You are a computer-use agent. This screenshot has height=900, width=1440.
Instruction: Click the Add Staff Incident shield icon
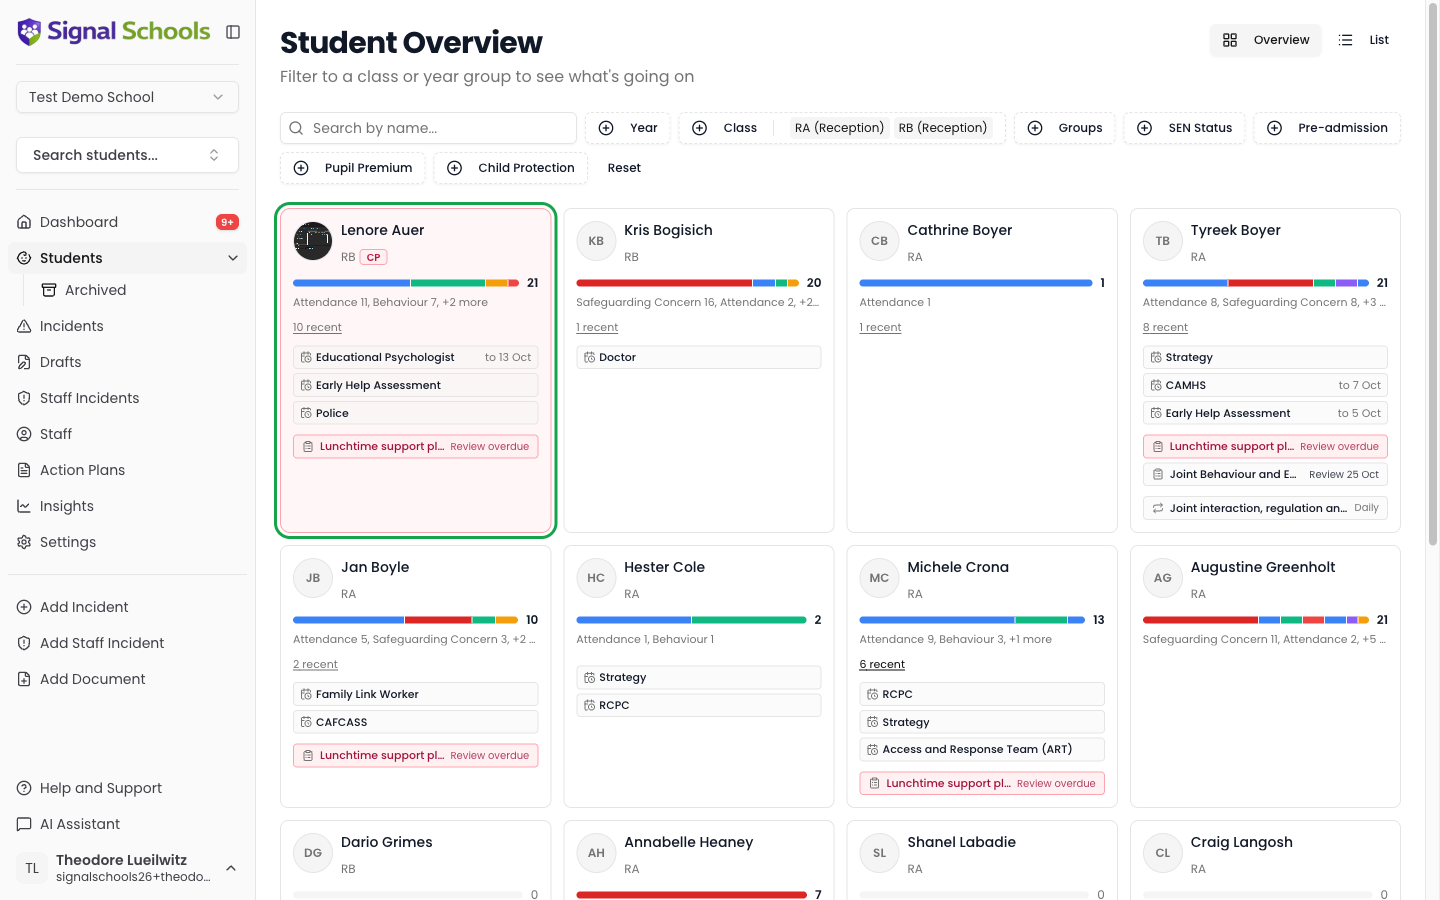tap(24, 643)
